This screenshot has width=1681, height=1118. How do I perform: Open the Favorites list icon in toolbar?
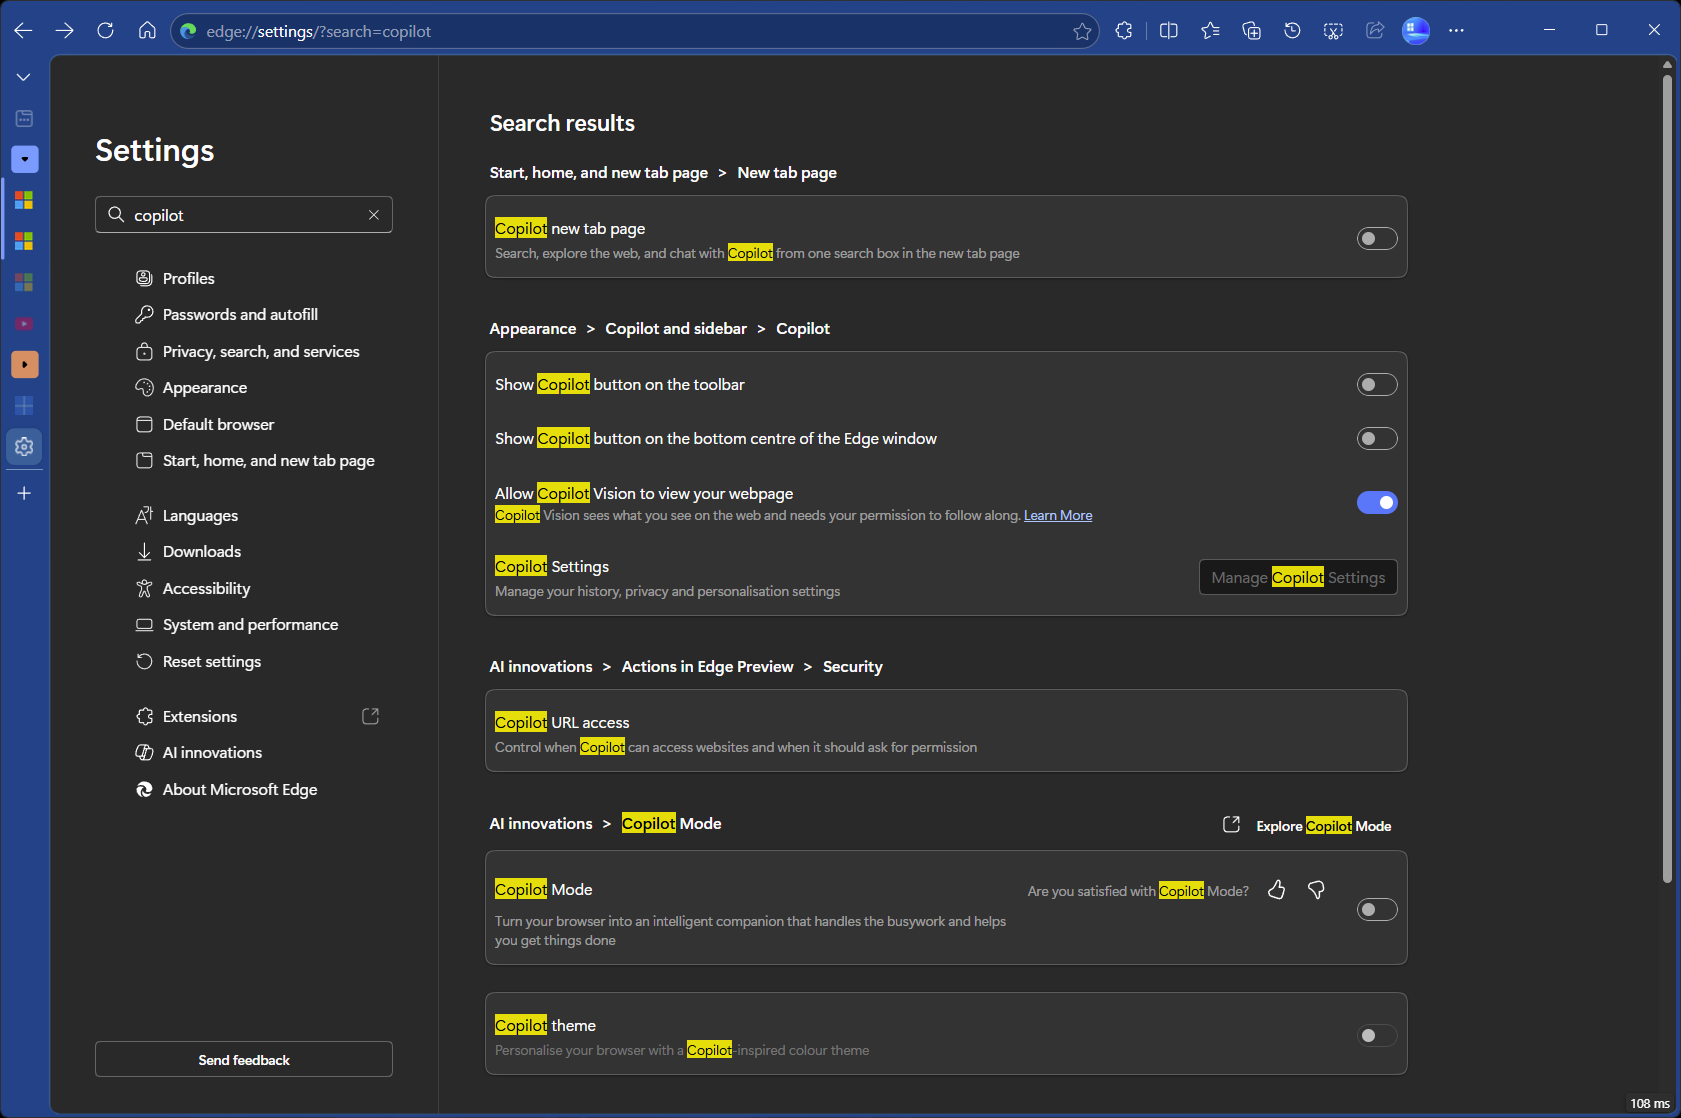point(1210,31)
